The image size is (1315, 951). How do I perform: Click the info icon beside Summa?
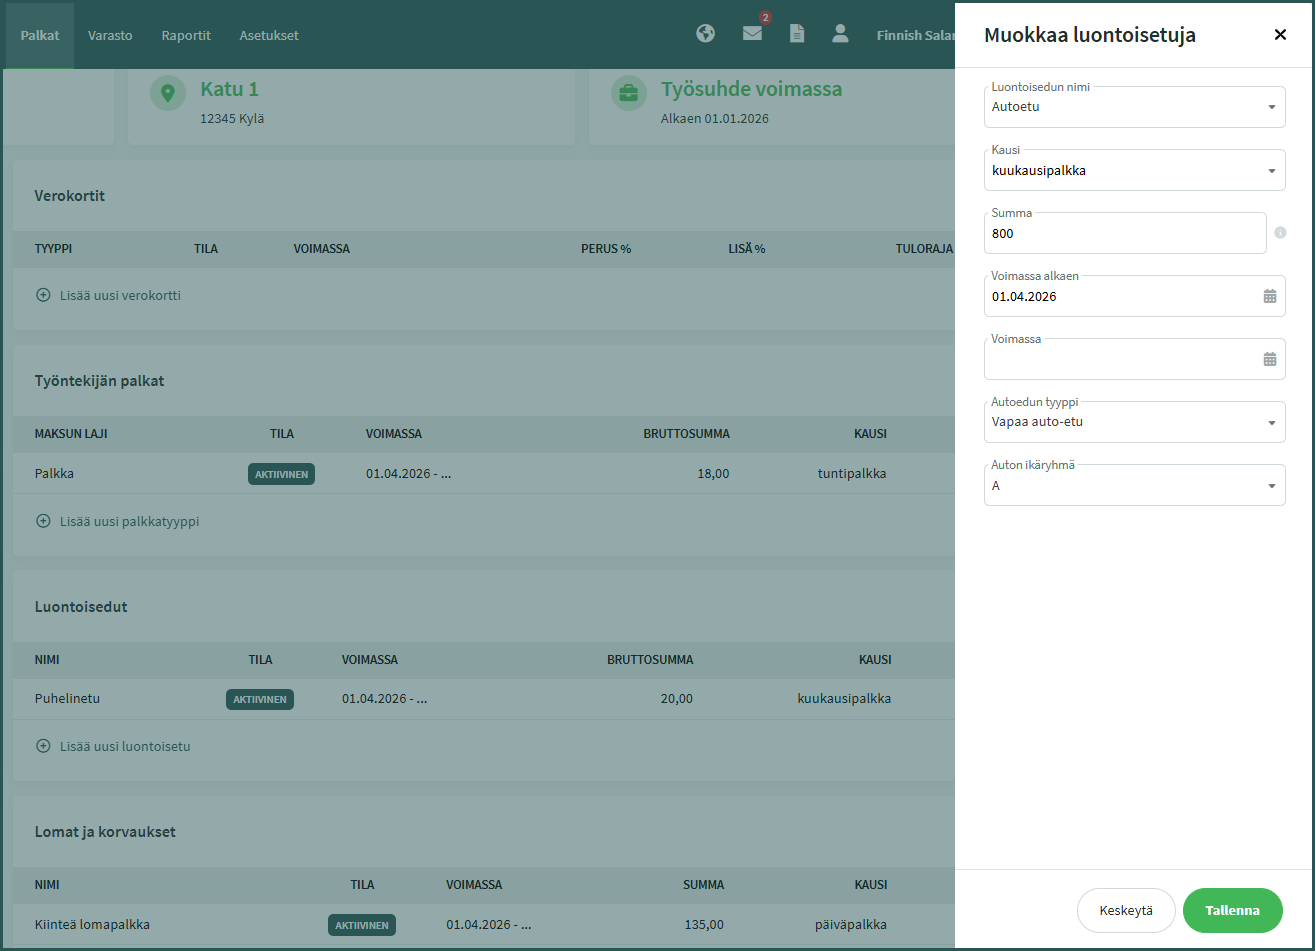click(x=1280, y=233)
